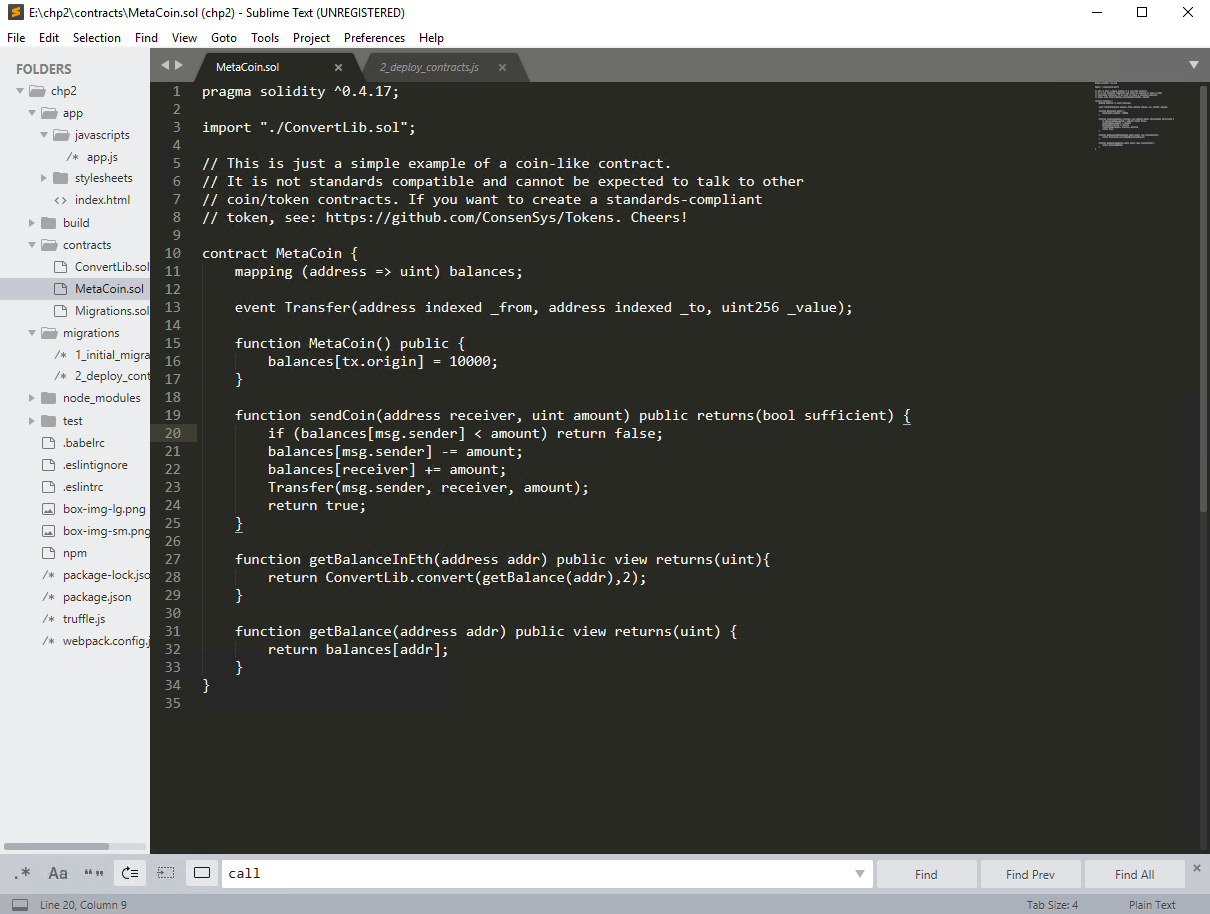Toggle wrap search option
This screenshot has width=1210, height=914.
pos(130,873)
